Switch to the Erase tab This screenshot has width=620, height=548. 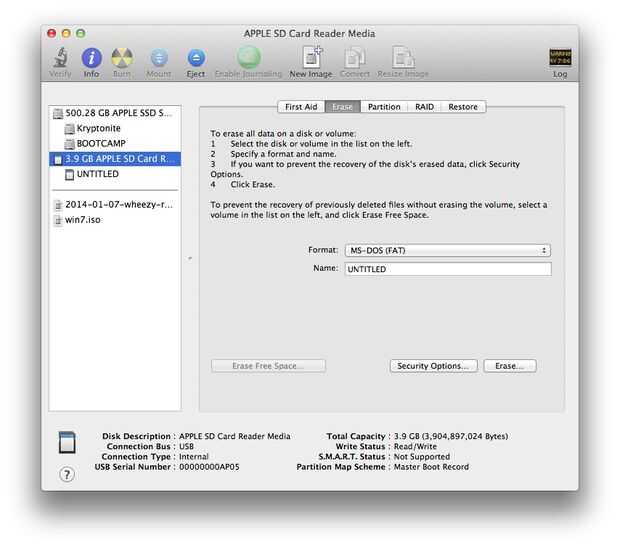342,107
